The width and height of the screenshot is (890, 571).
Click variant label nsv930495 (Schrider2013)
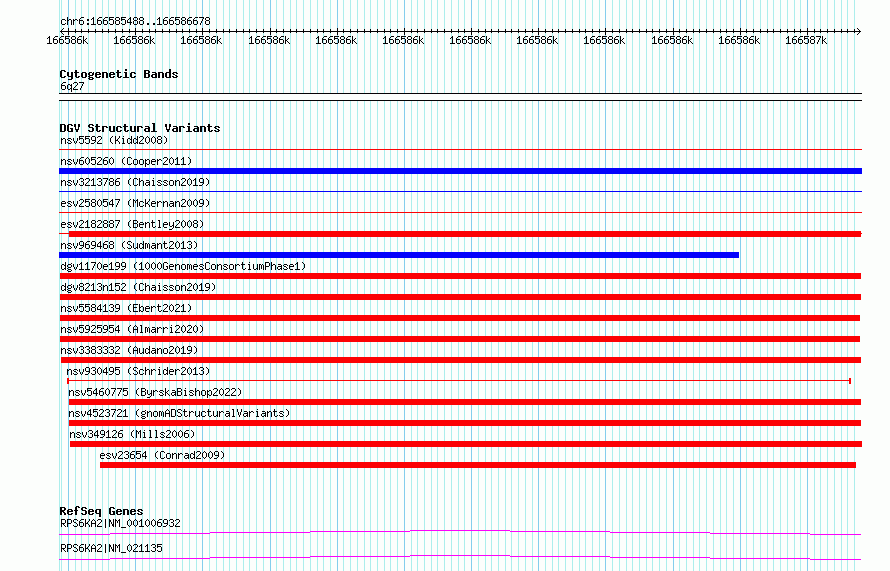click(x=138, y=371)
